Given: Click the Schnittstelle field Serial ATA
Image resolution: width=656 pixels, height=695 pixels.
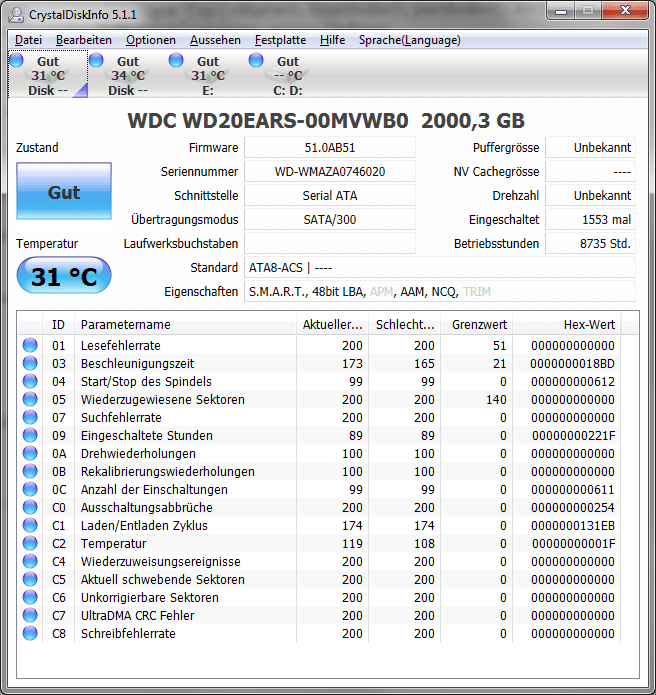Looking at the screenshot, I should click(330, 195).
